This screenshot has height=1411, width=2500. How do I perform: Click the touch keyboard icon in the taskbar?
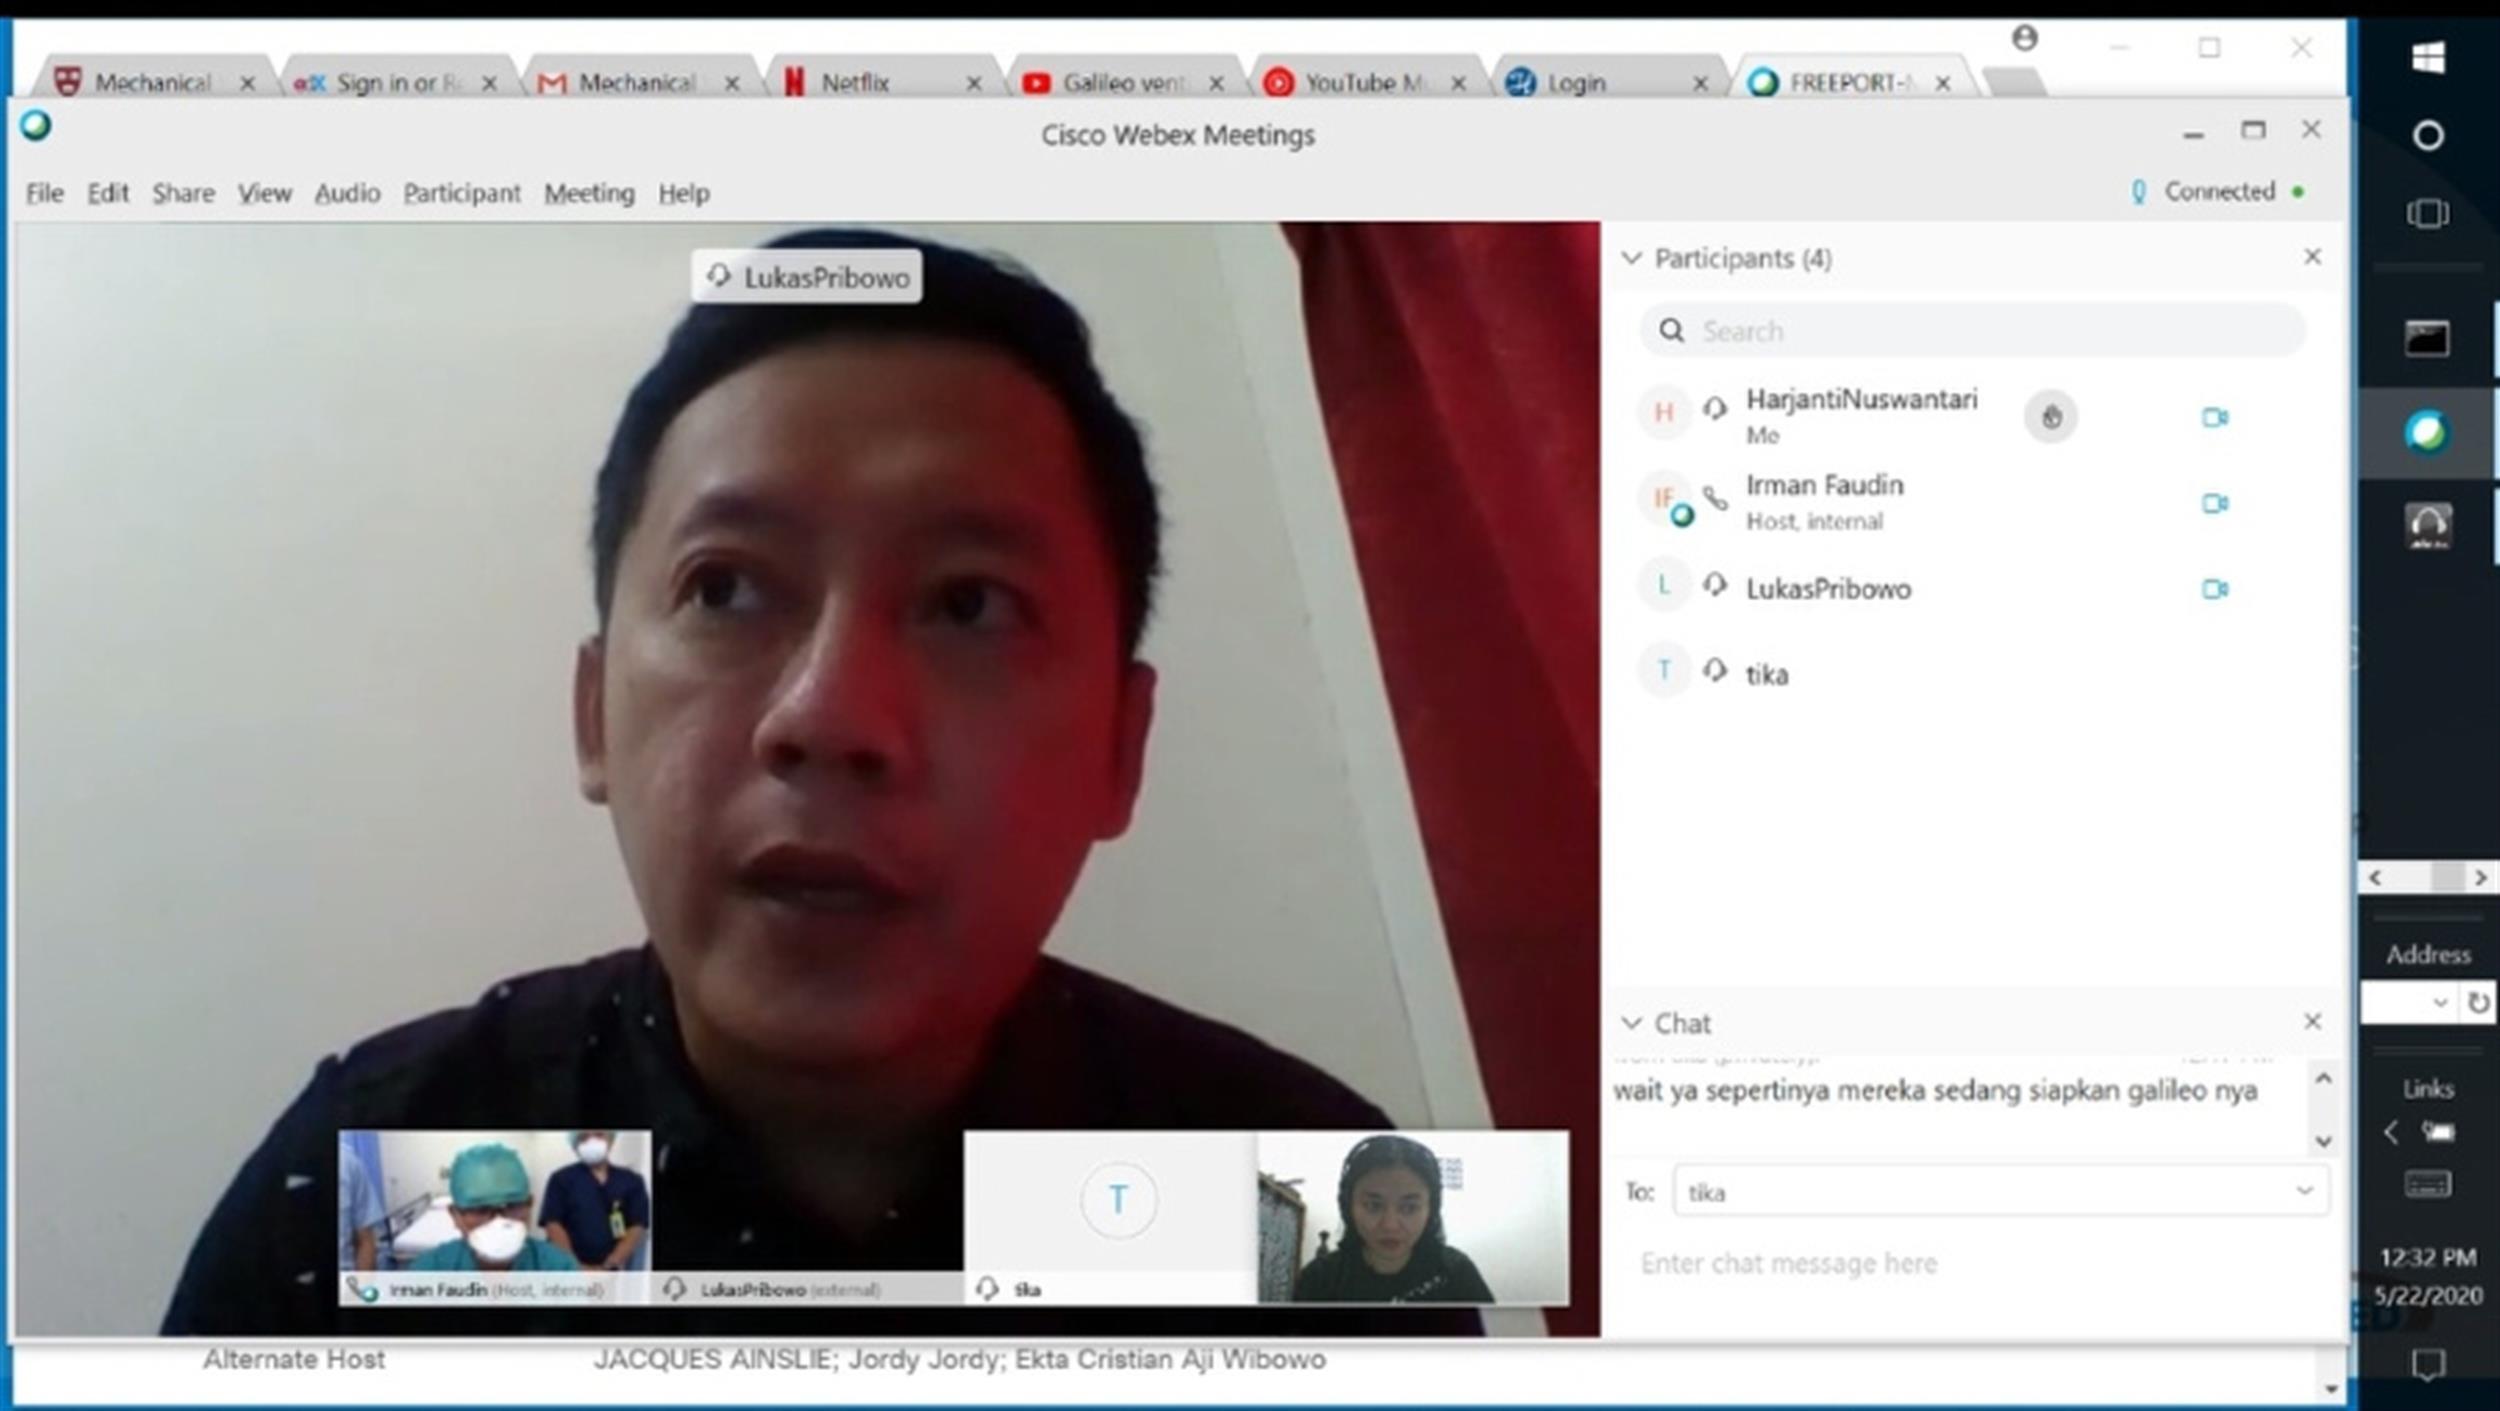click(2428, 1185)
